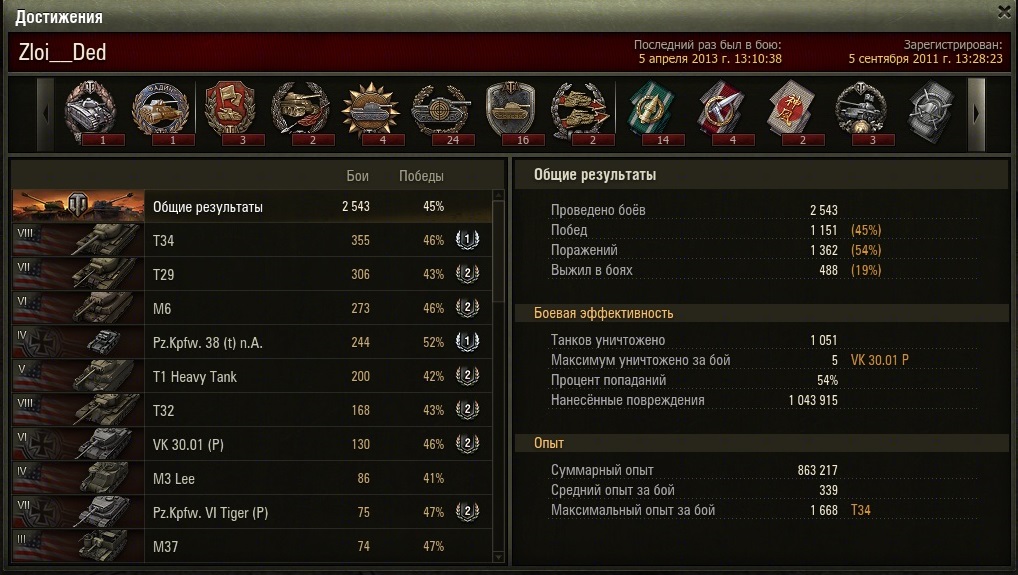Open the VK 30.01 P max kills link
This screenshot has width=1018, height=575.
880,360
